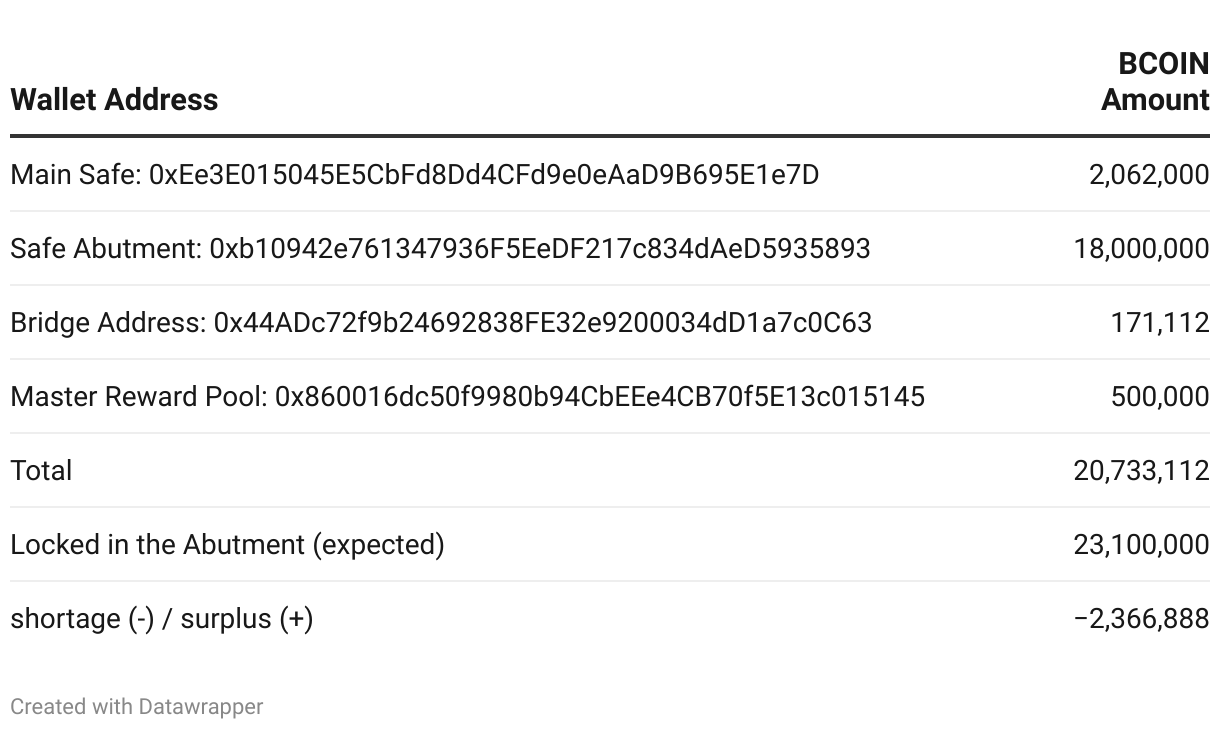The width and height of the screenshot is (1220, 730).
Task: Select the 'Master Reward Pool:' label text
Action: 139,397
